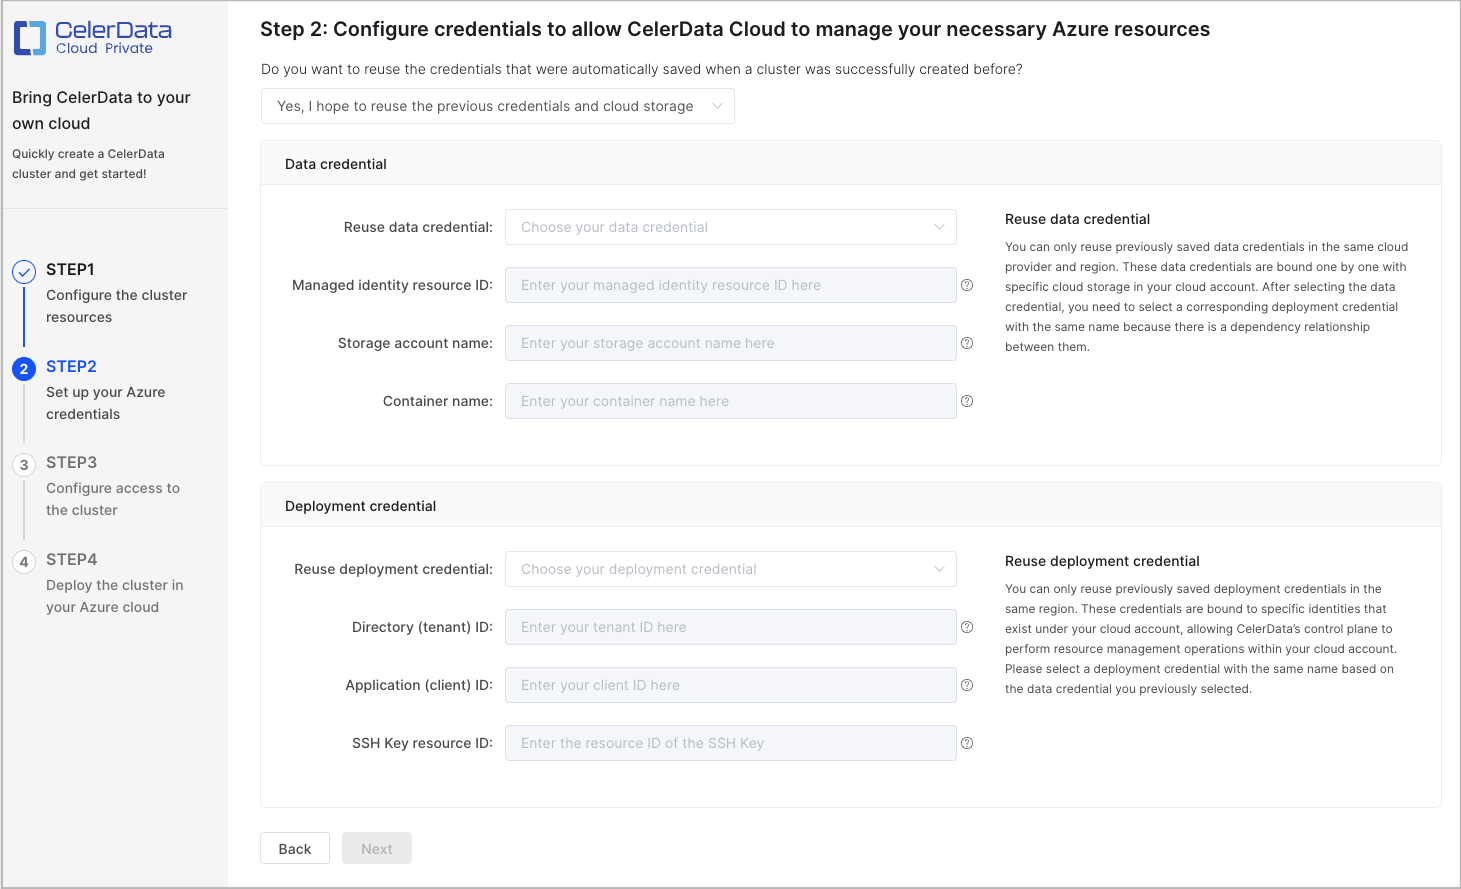Open help icon beside Managed identity resource ID
1461x889 pixels.
tap(967, 285)
